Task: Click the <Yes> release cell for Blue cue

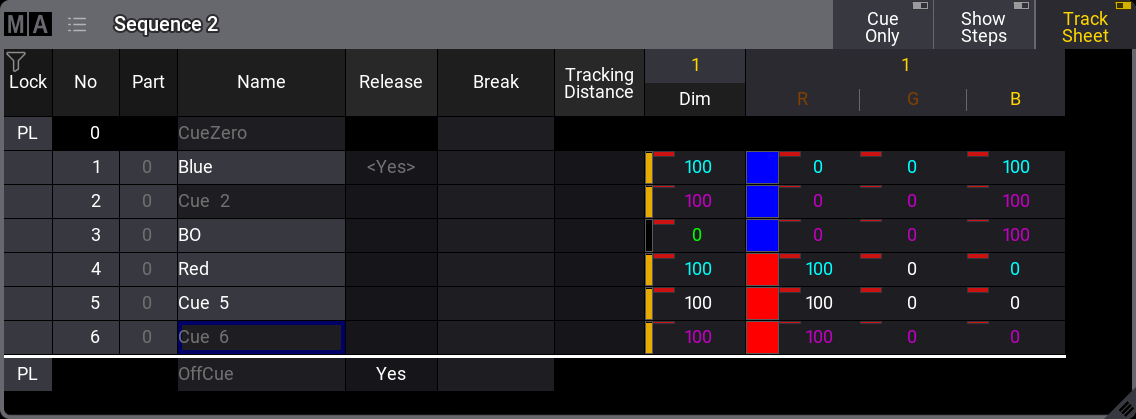Action: [x=391, y=167]
